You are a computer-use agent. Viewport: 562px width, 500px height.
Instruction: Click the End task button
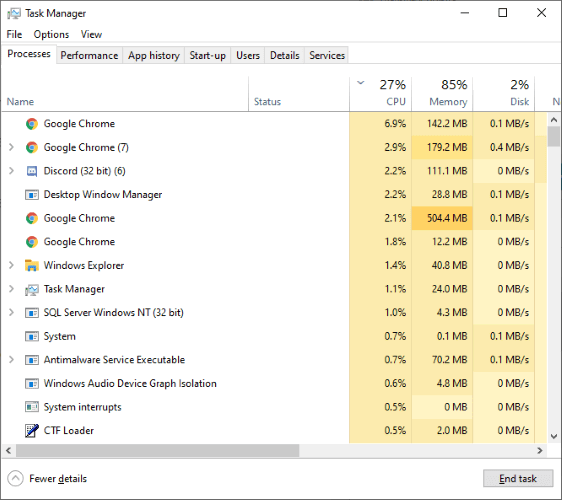(518, 478)
